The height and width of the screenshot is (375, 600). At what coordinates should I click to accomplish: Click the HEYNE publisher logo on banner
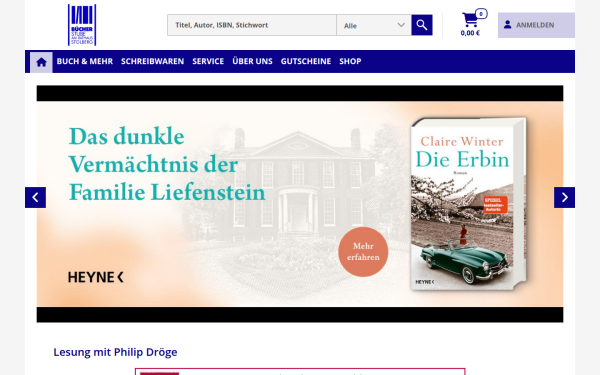tap(96, 277)
